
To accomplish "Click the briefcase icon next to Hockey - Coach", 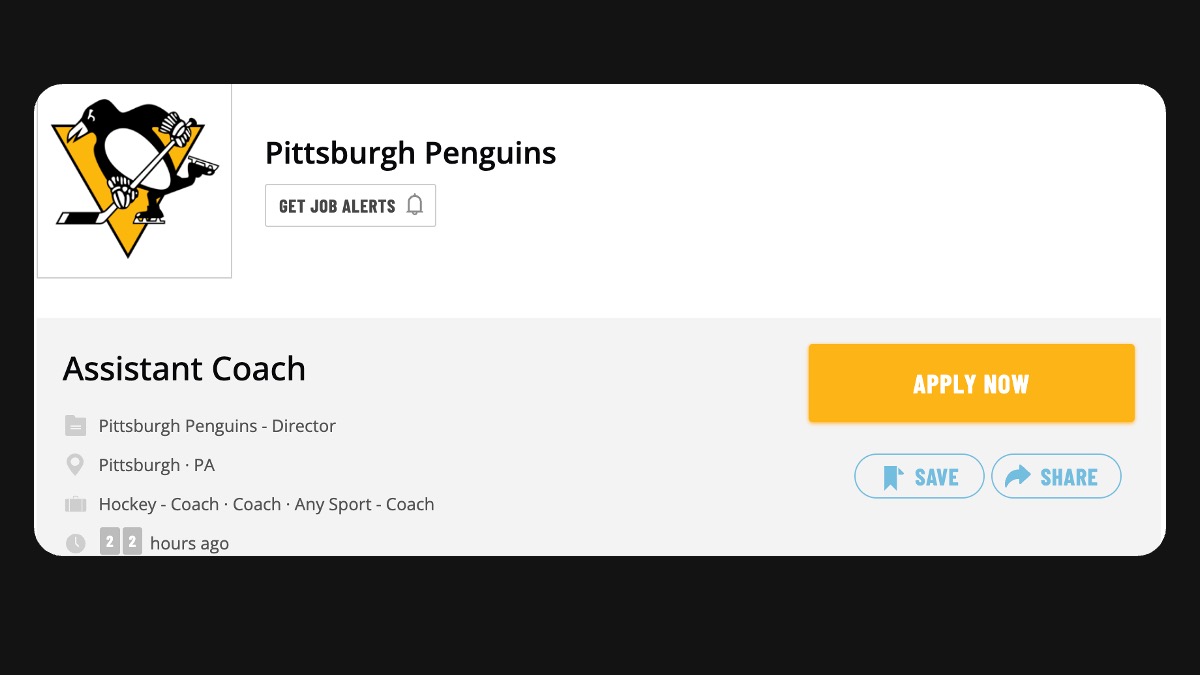I will coord(75,504).
